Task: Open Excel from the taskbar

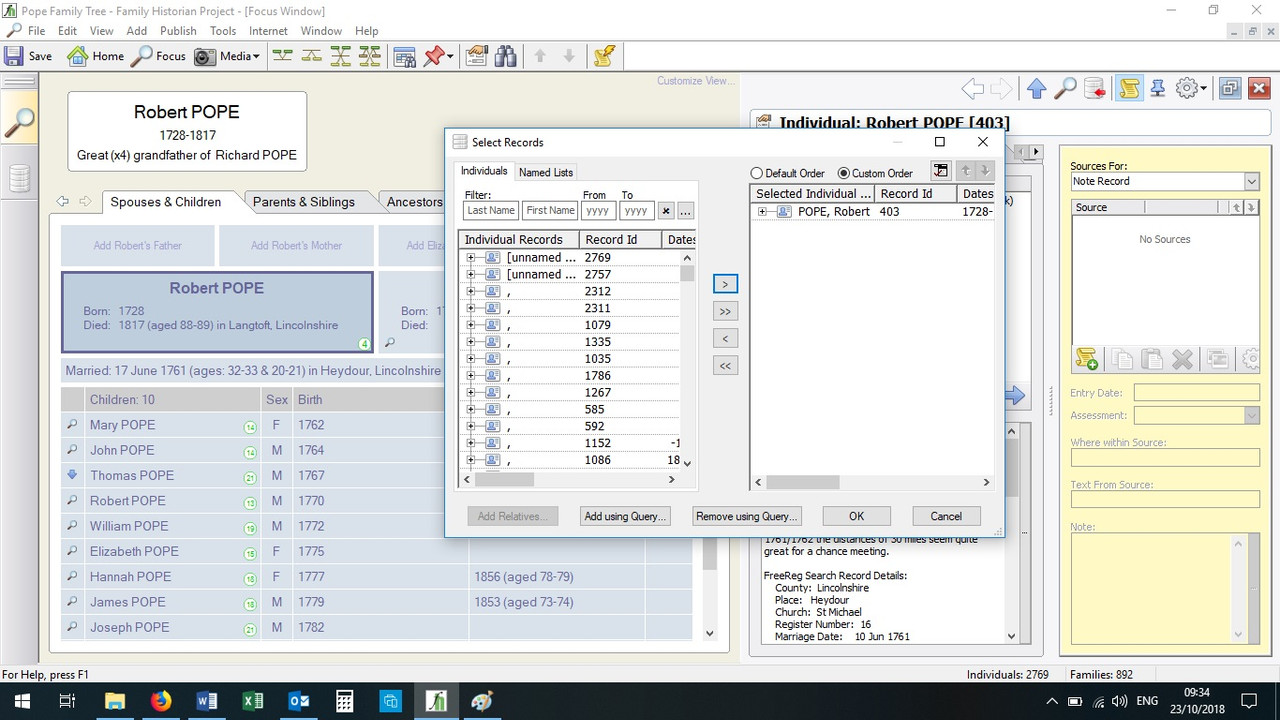Action: coord(252,701)
